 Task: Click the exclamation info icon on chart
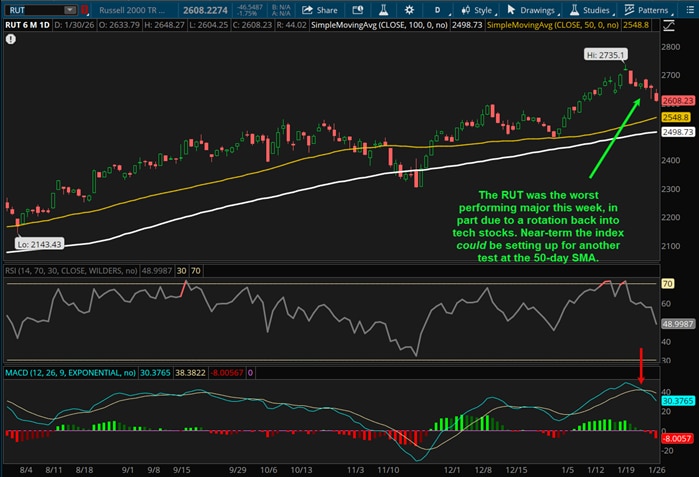[x=11, y=39]
